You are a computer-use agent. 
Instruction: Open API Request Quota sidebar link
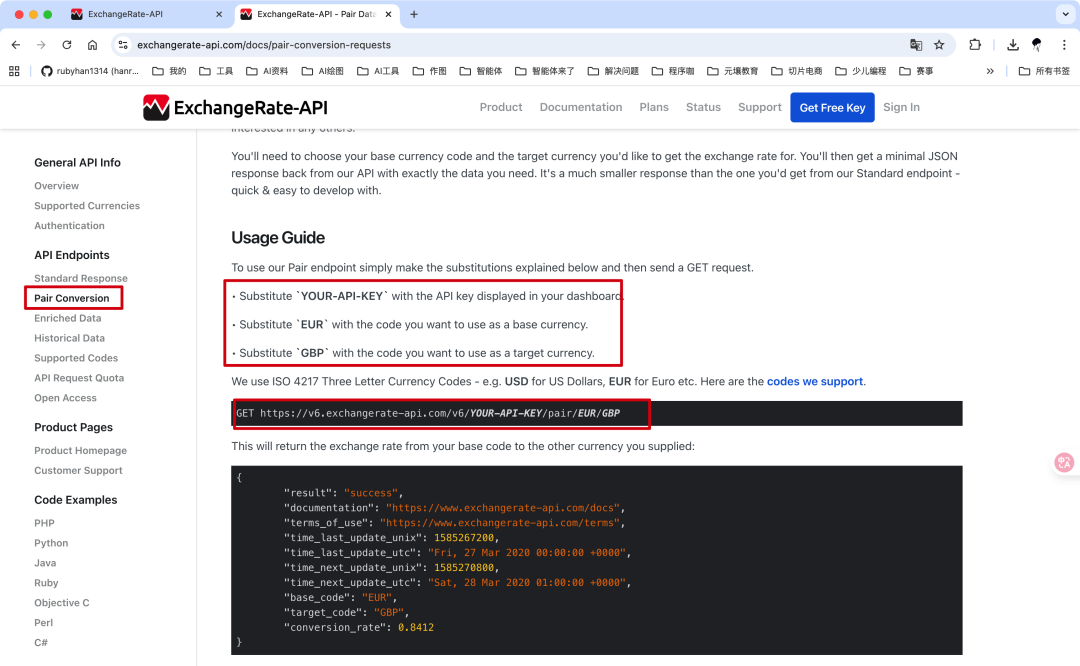(x=79, y=378)
